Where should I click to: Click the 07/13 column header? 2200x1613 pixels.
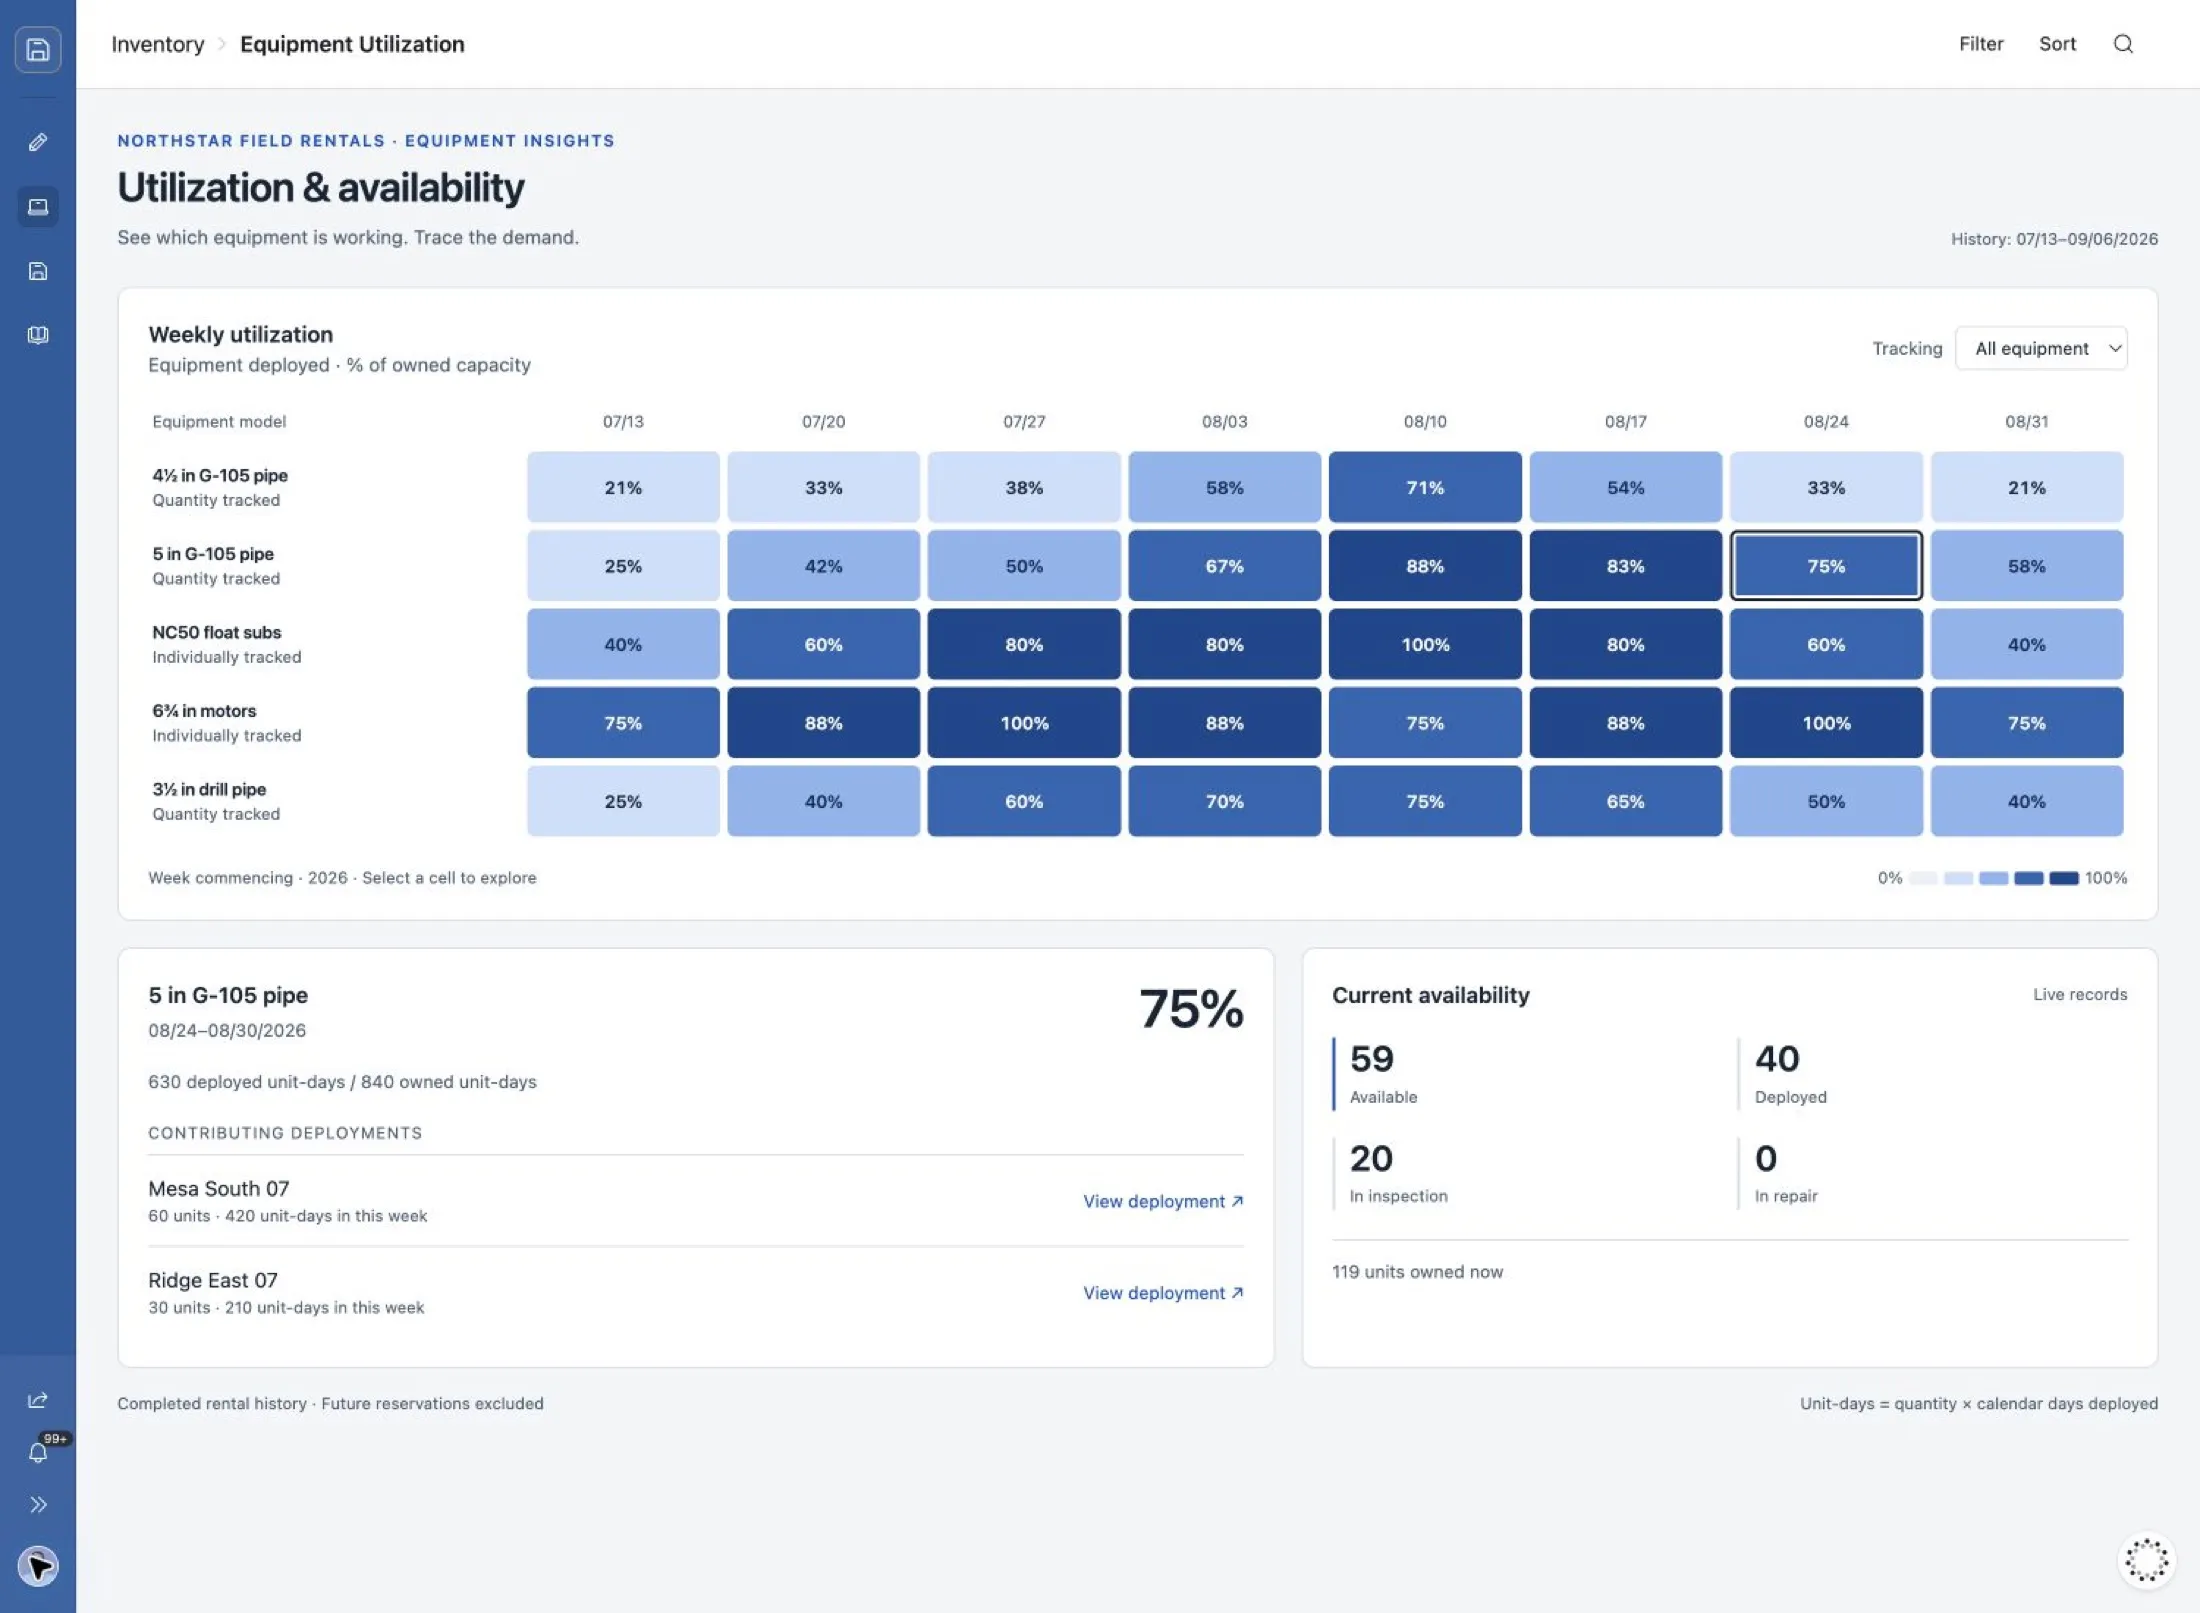tap(623, 422)
